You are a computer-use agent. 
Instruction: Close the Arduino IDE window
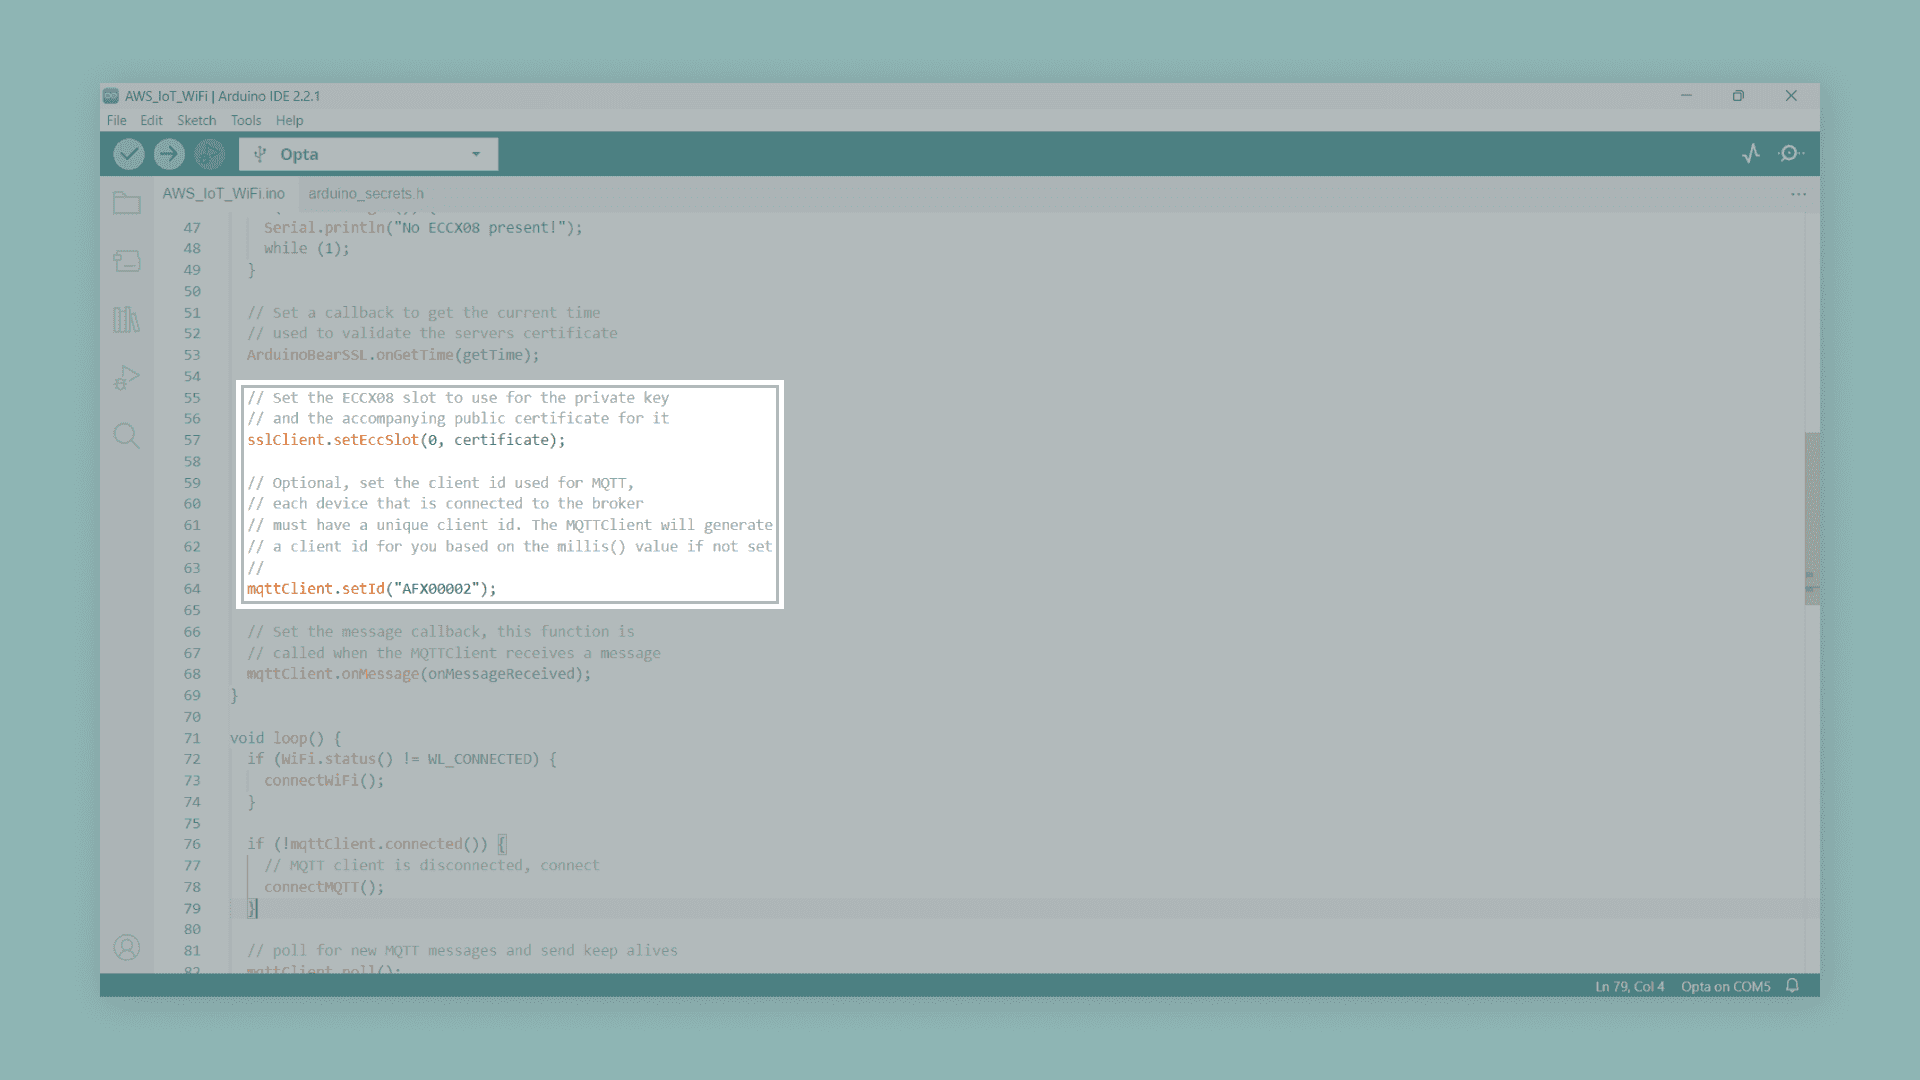click(x=1791, y=96)
